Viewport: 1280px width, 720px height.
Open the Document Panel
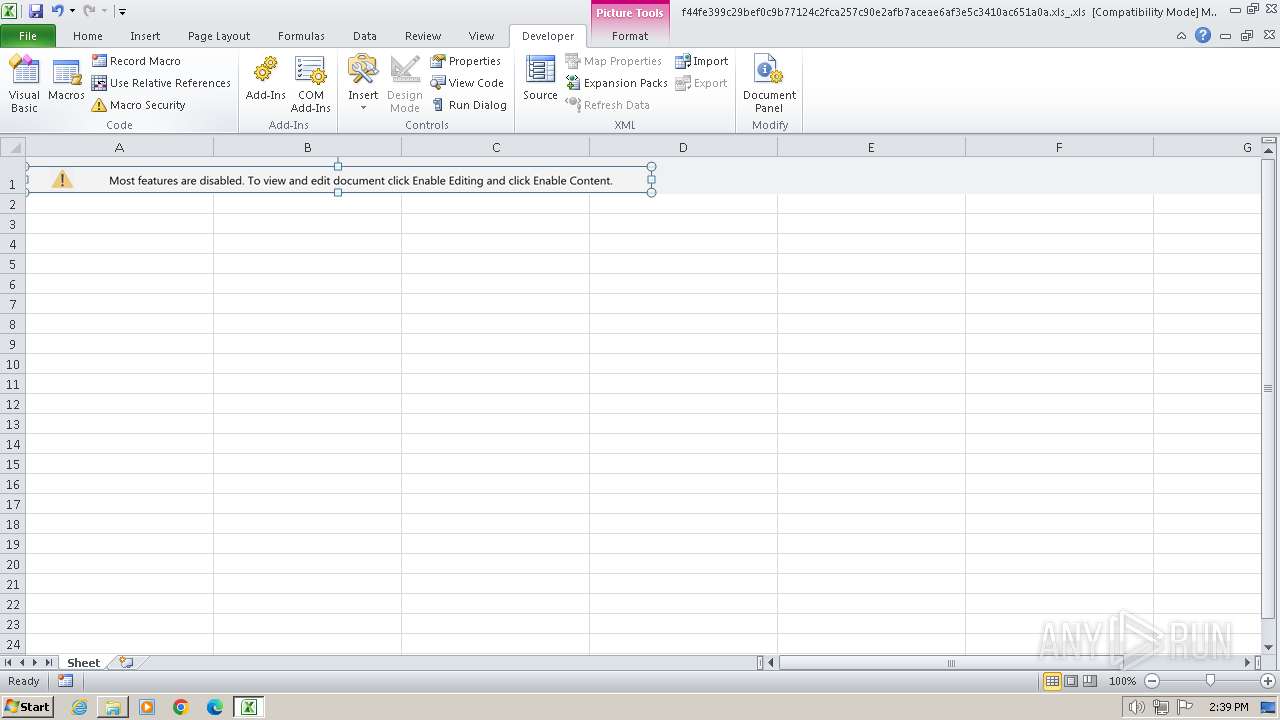coord(769,84)
